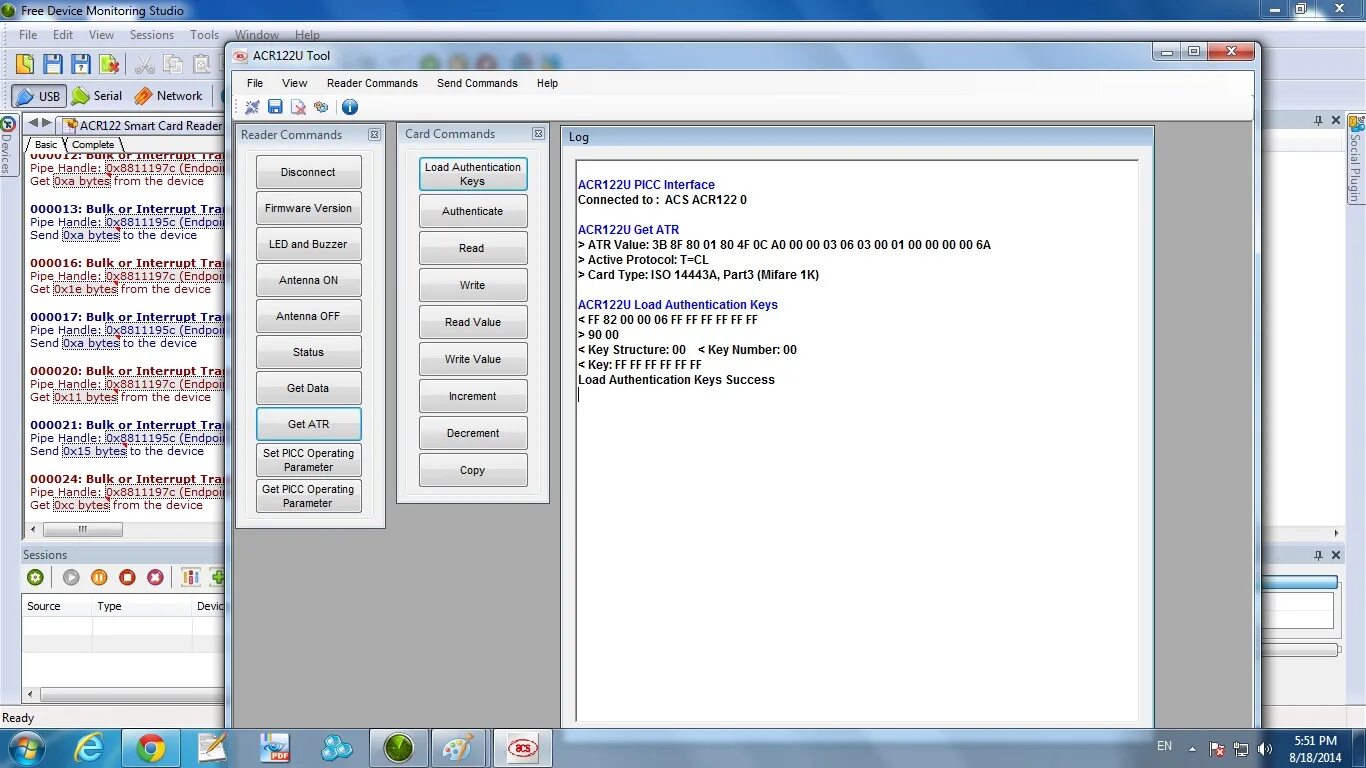Click the copy icon in Monitoring Studio toolbar
1366x768 pixels.
coord(174,64)
